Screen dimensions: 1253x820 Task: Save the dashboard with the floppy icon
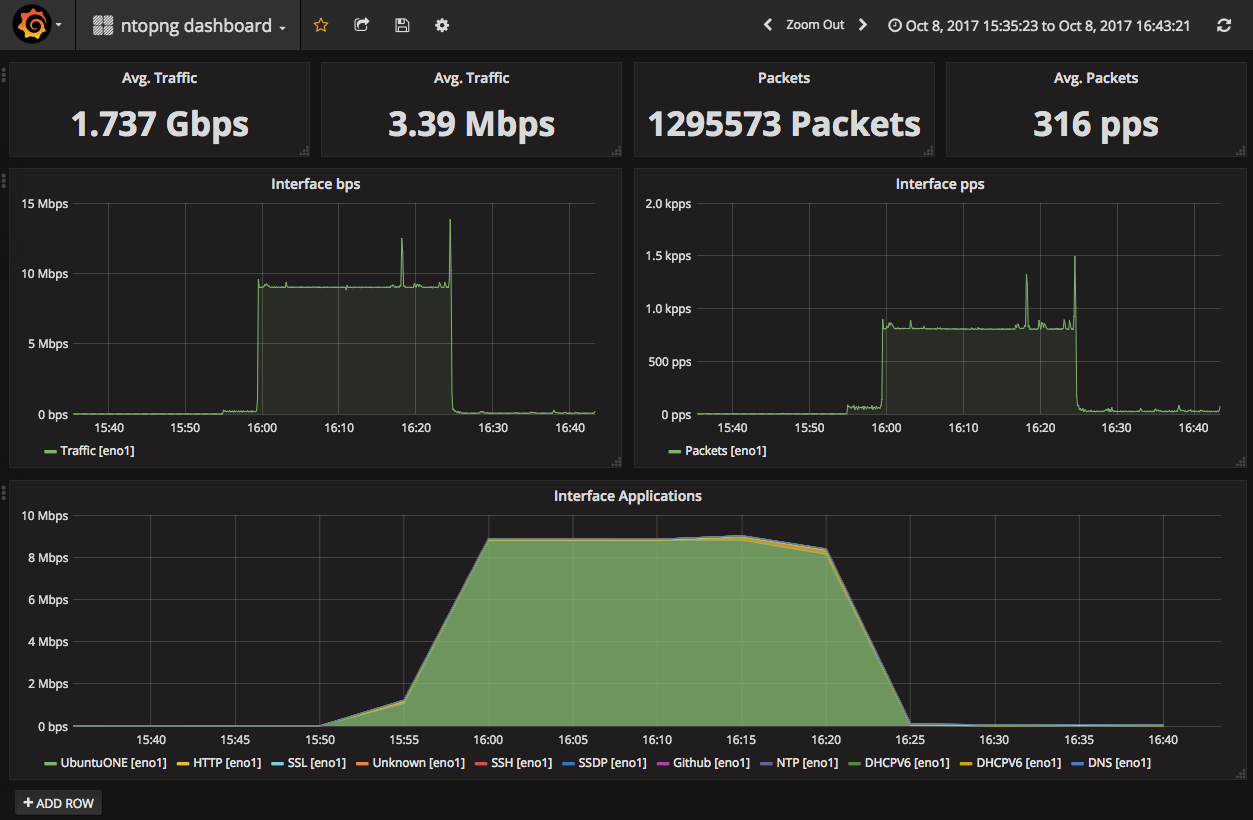[402, 25]
